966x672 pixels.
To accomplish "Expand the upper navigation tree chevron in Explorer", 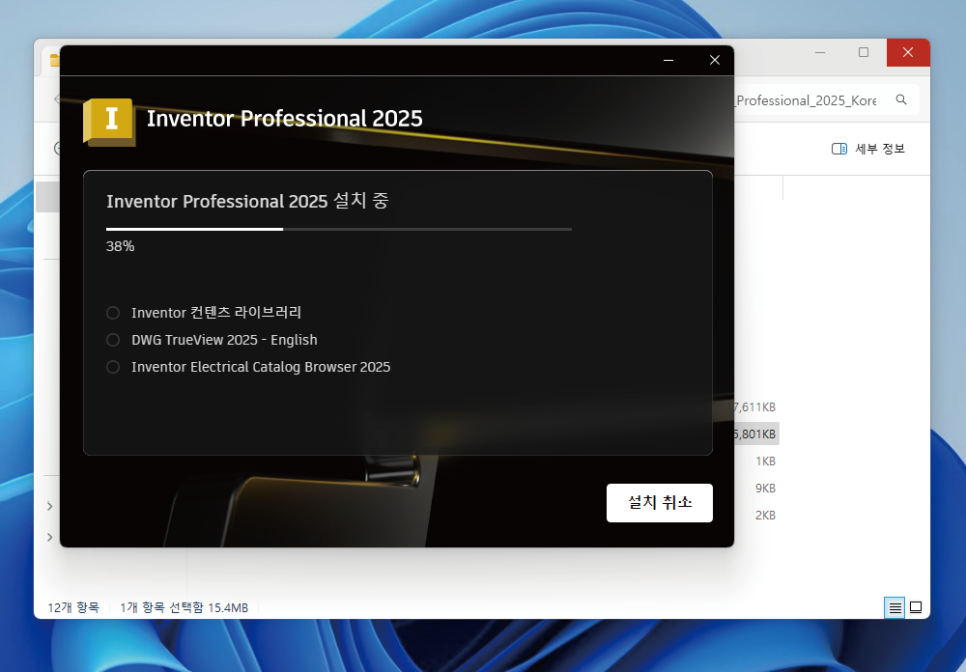I will (x=50, y=506).
